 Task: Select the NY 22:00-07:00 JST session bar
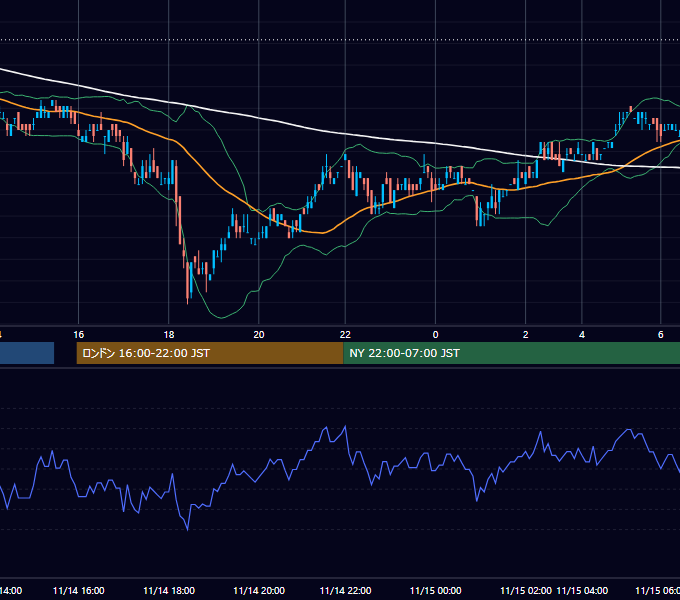[x=512, y=353]
